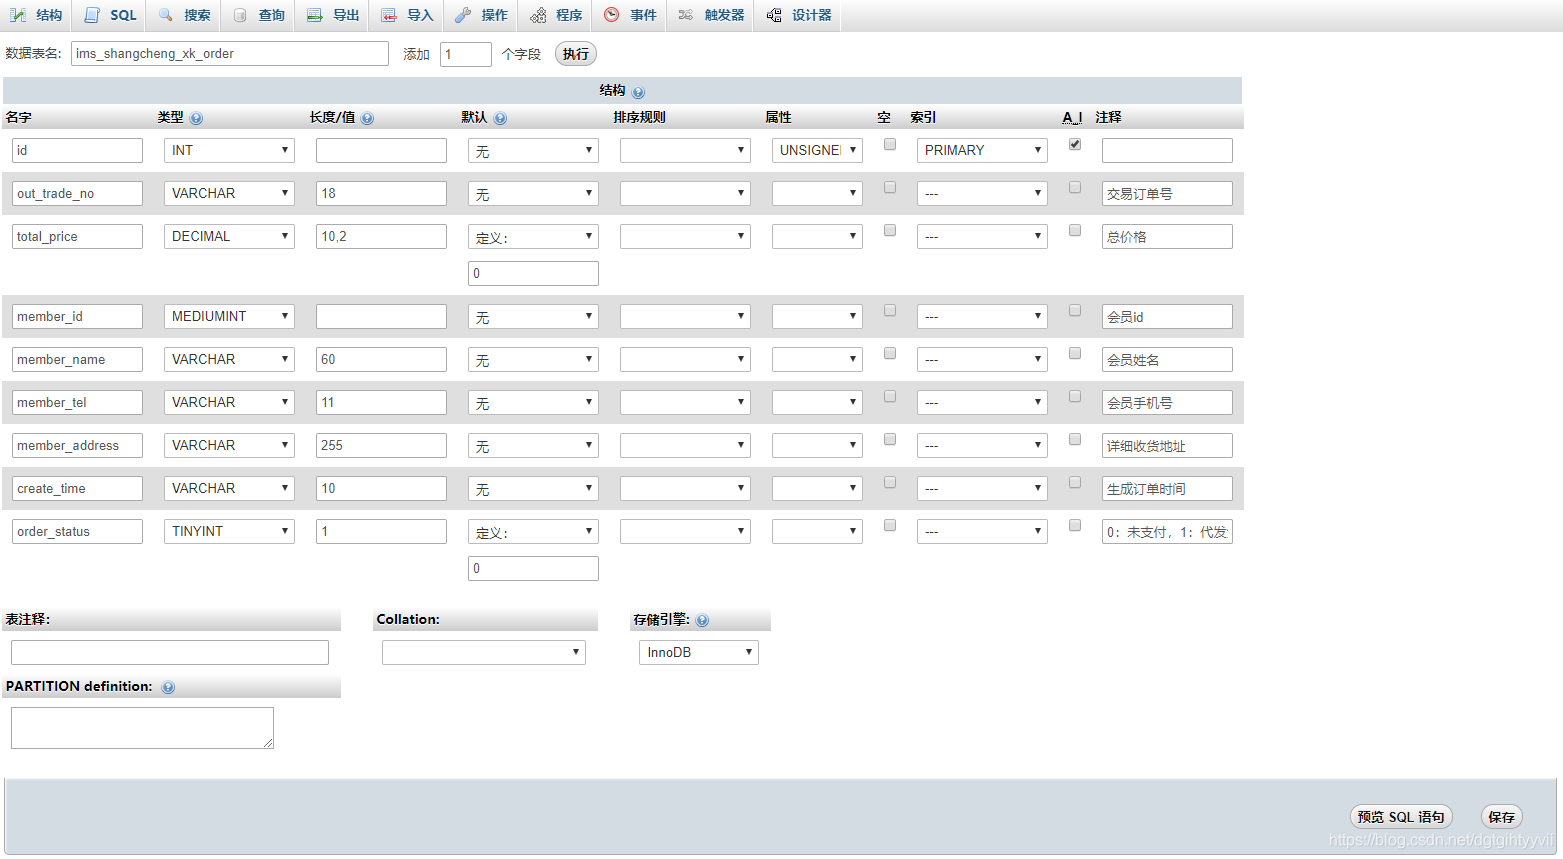
Task: Switch to the SQL tab
Action: 110,15
